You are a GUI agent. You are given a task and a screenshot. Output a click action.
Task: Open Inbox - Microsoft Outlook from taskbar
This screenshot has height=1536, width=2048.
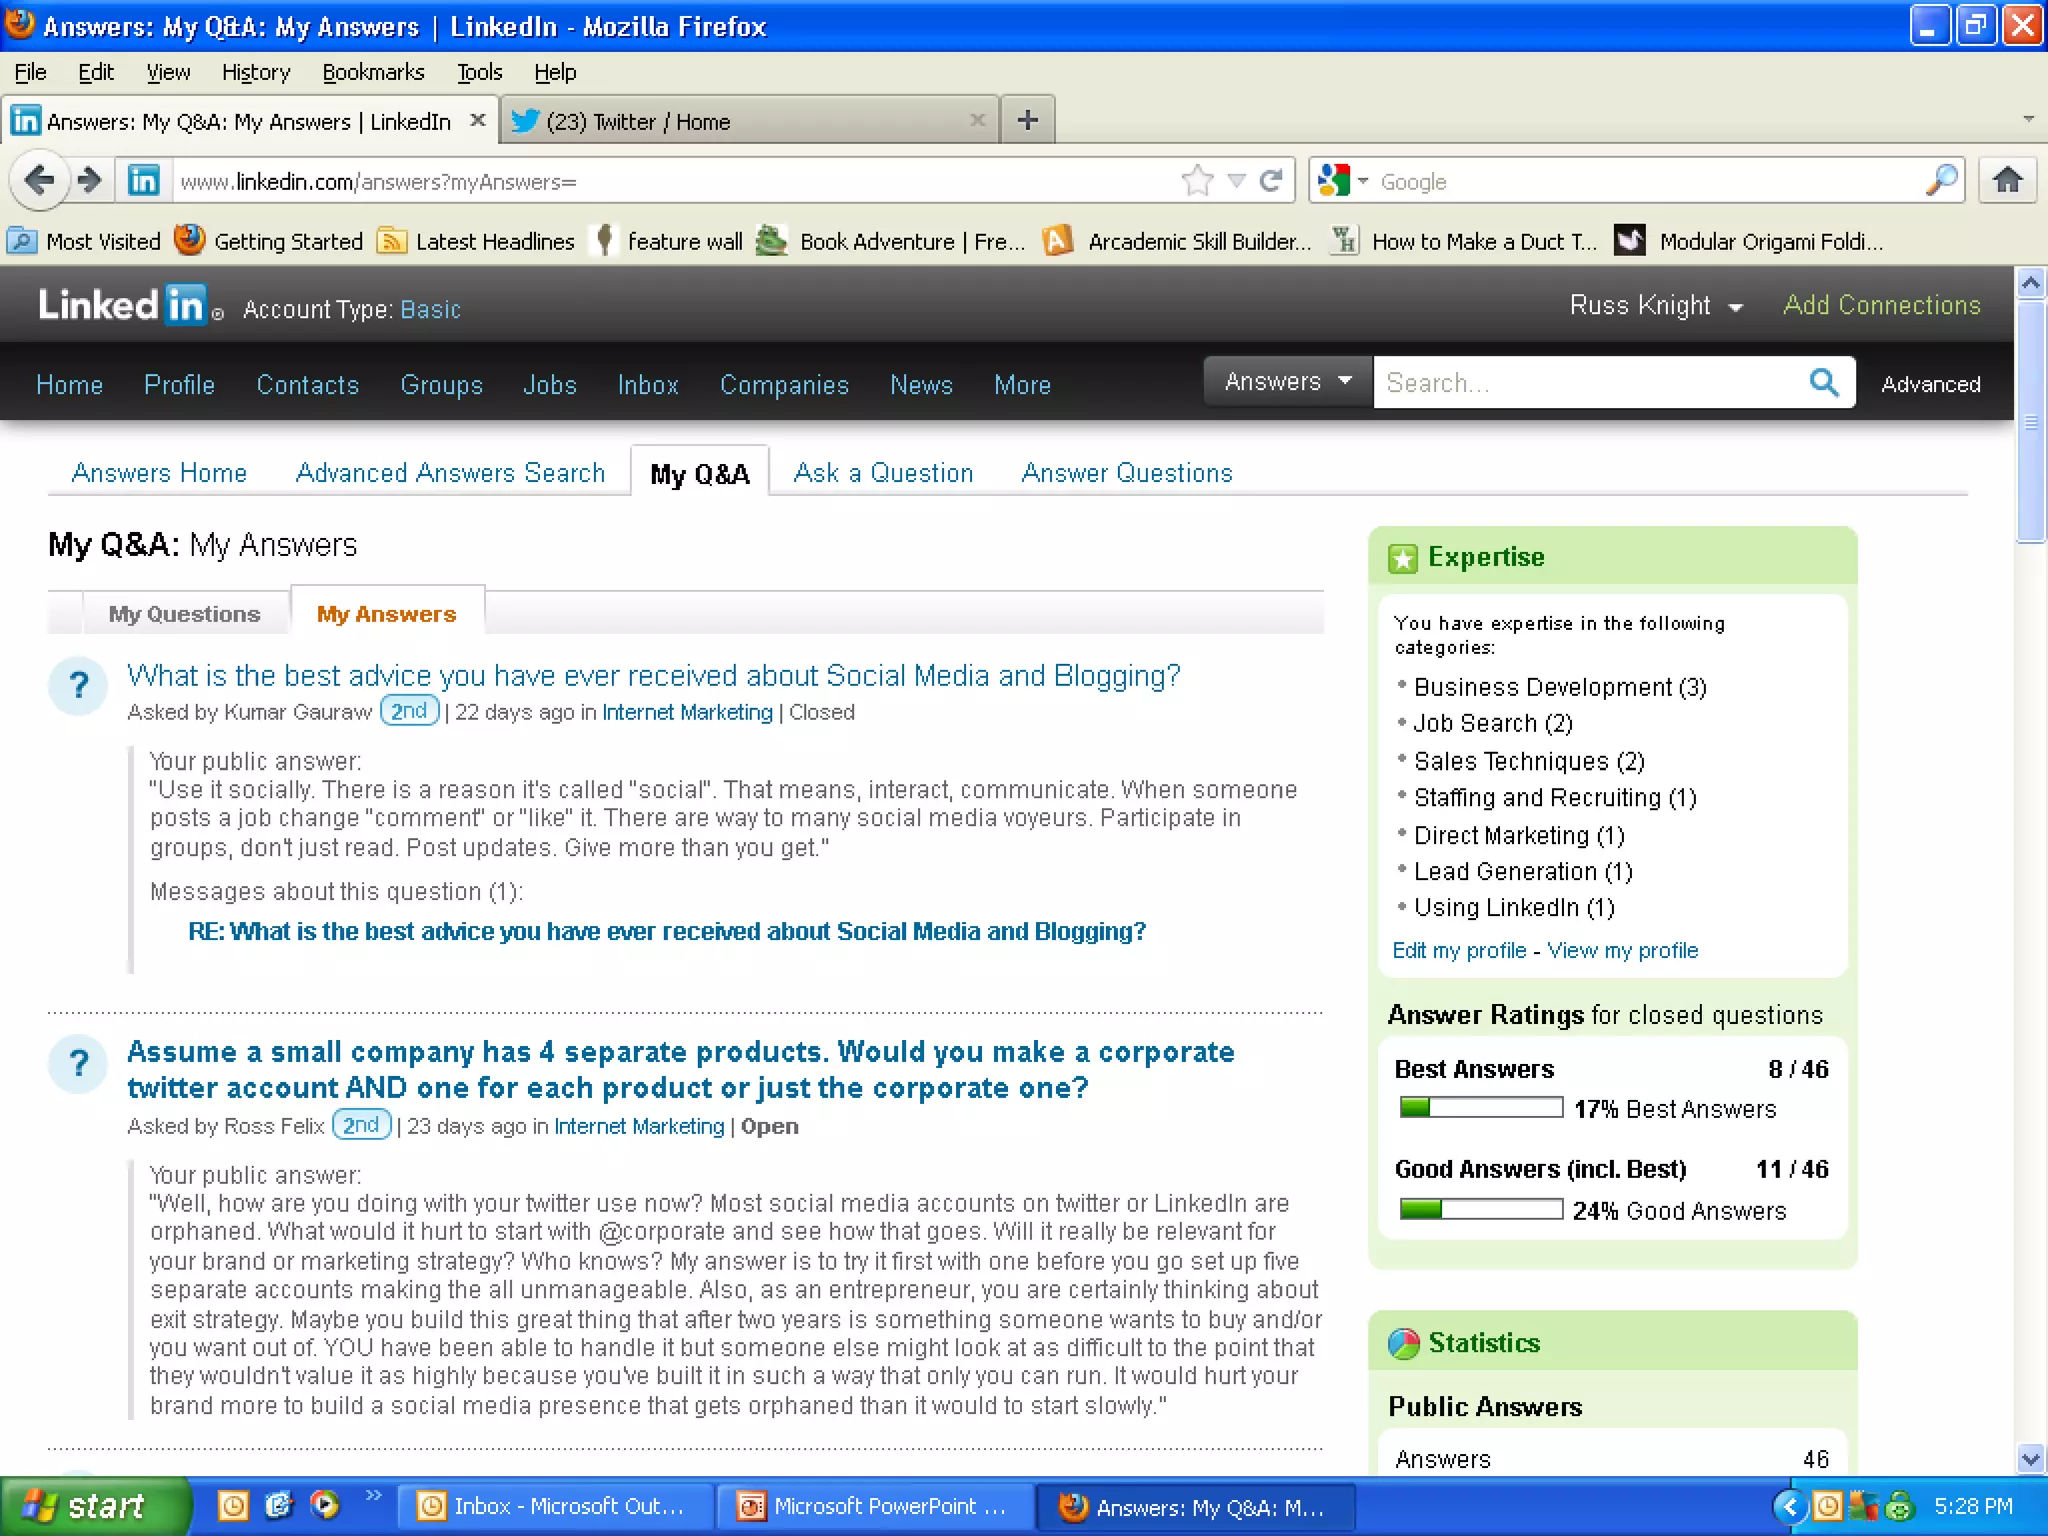point(556,1506)
